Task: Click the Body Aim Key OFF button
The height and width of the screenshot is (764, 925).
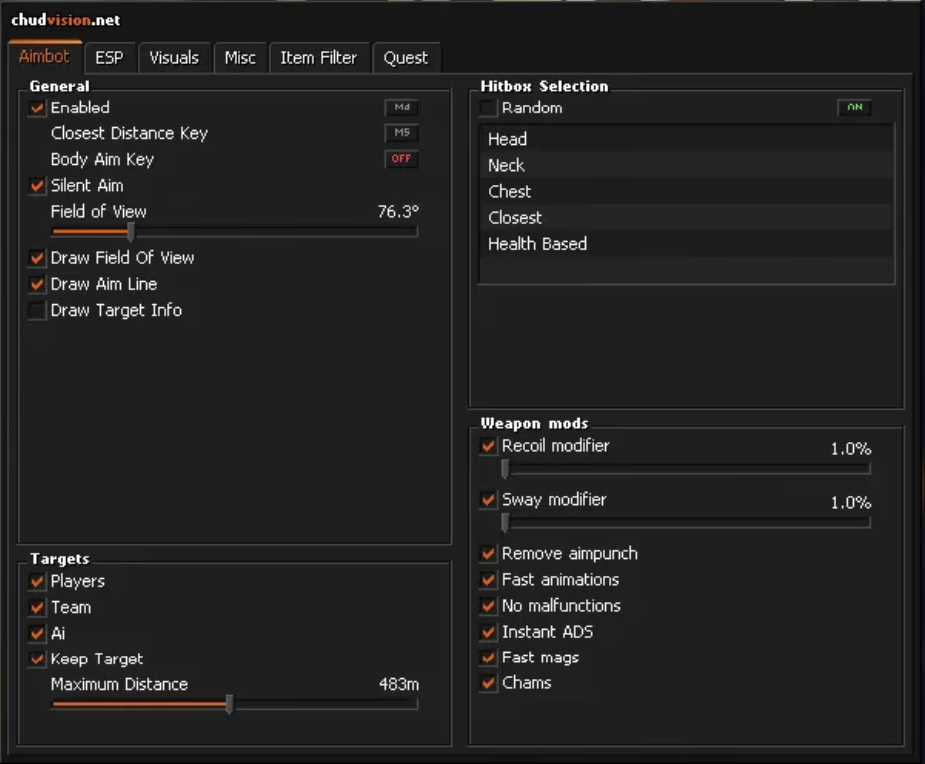Action: pyautogui.click(x=402, y=159)
